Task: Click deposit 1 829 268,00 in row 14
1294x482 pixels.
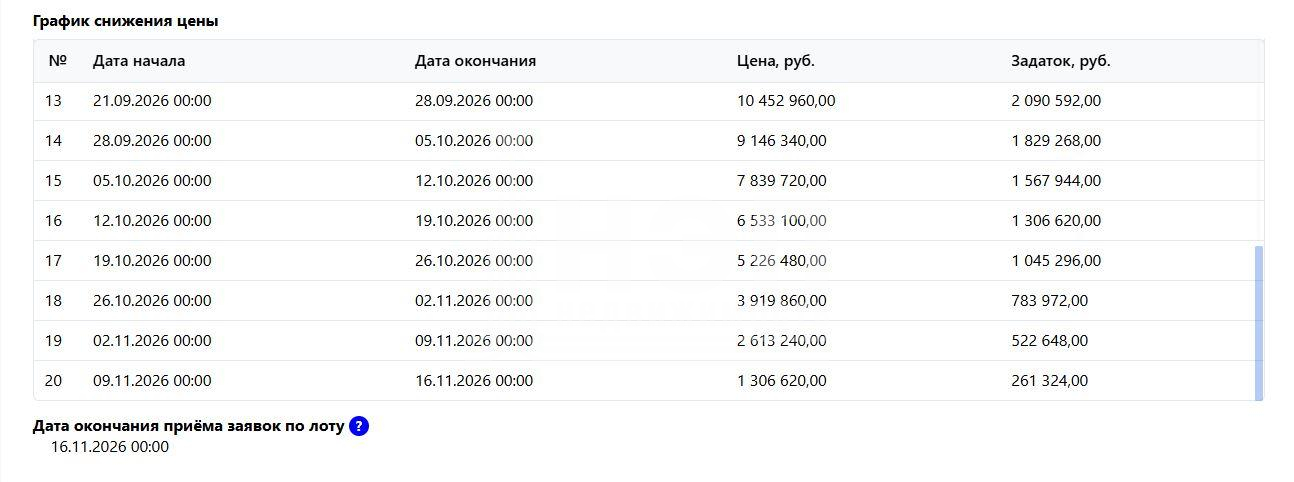Action: 1056,141
